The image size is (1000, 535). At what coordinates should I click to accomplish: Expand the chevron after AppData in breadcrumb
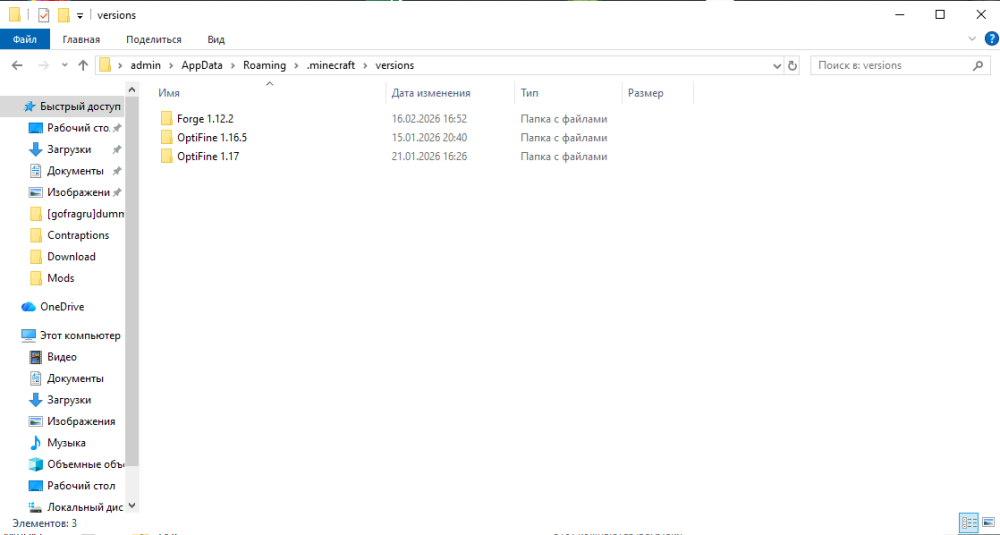(233, 65)
